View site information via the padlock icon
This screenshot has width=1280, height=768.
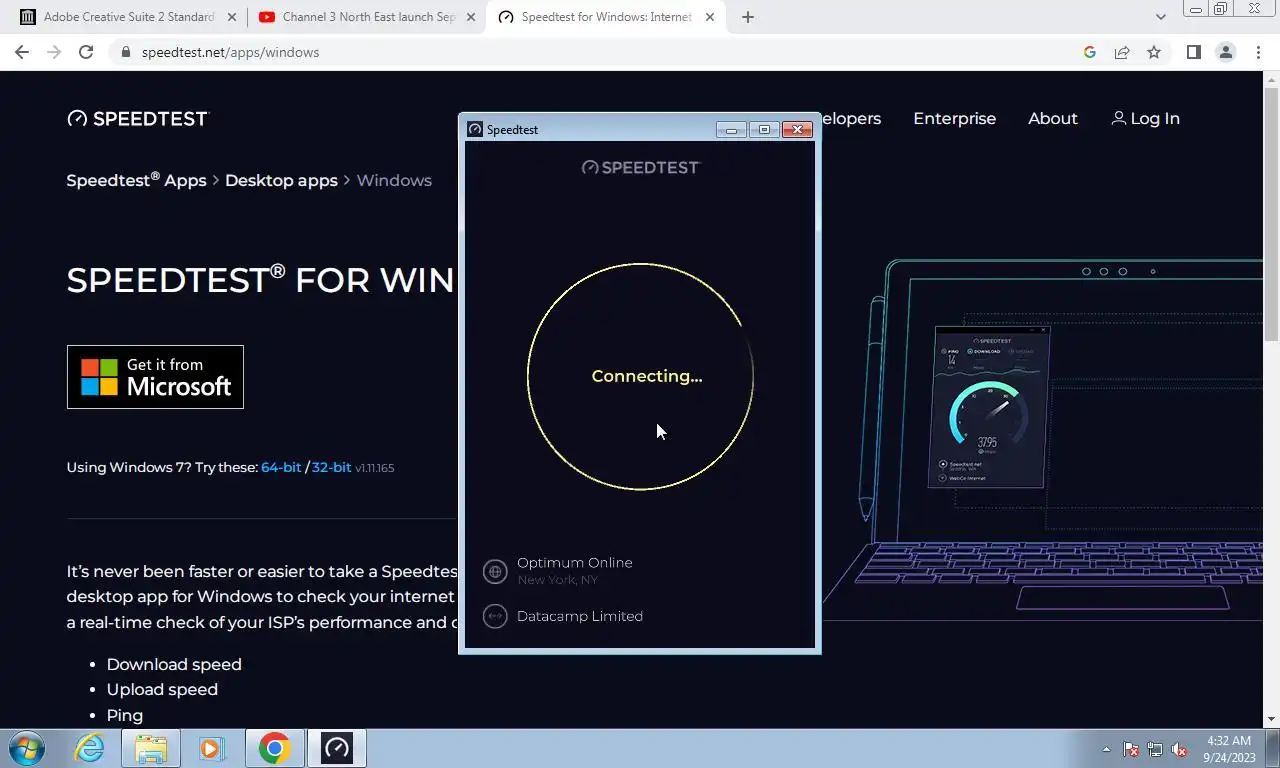pos(126,52)
